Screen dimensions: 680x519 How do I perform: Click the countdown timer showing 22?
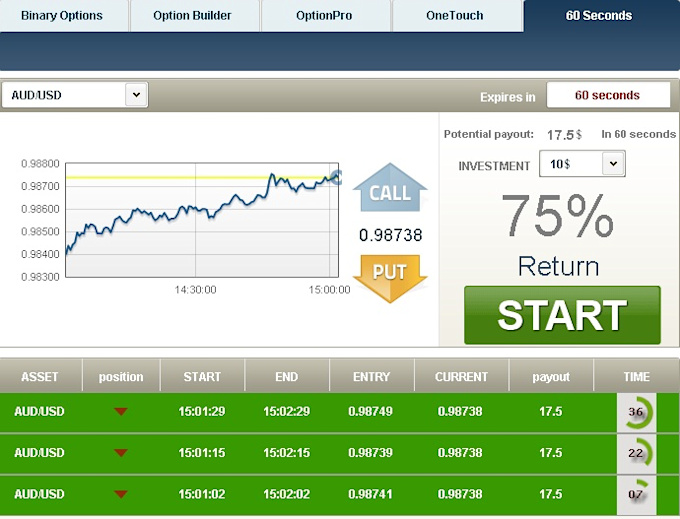(x=636, y=453)
